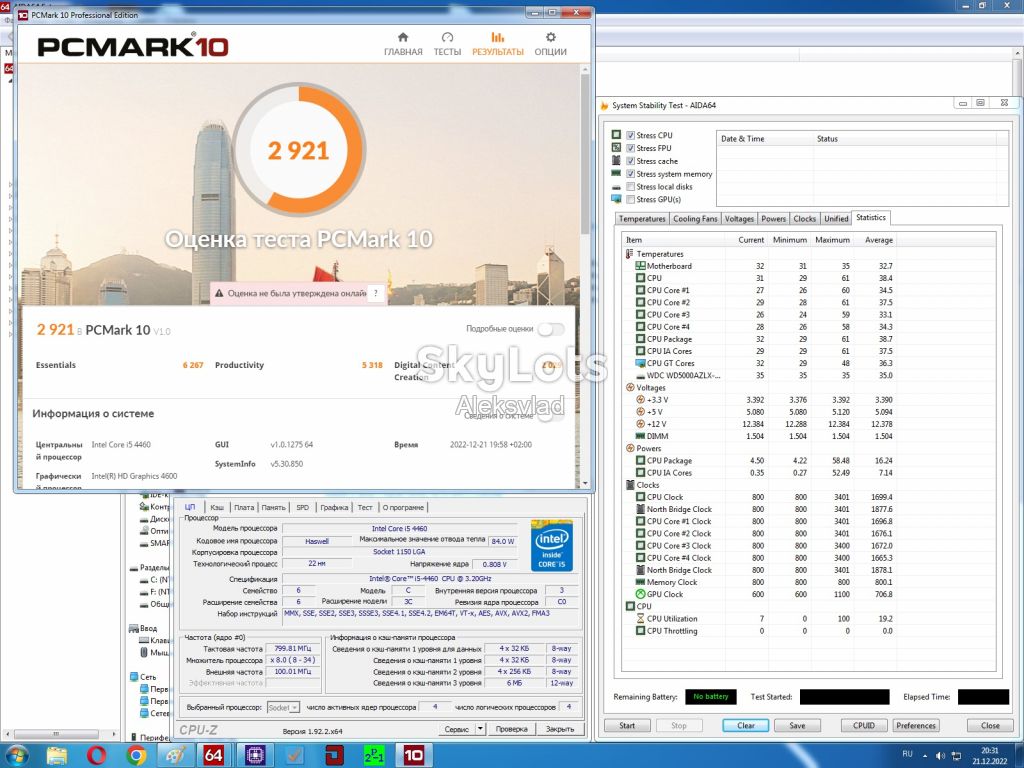Open the volume speaker icon in system tray
The height and width of the screenshot is (768, 1024).
tap(940, 756)
